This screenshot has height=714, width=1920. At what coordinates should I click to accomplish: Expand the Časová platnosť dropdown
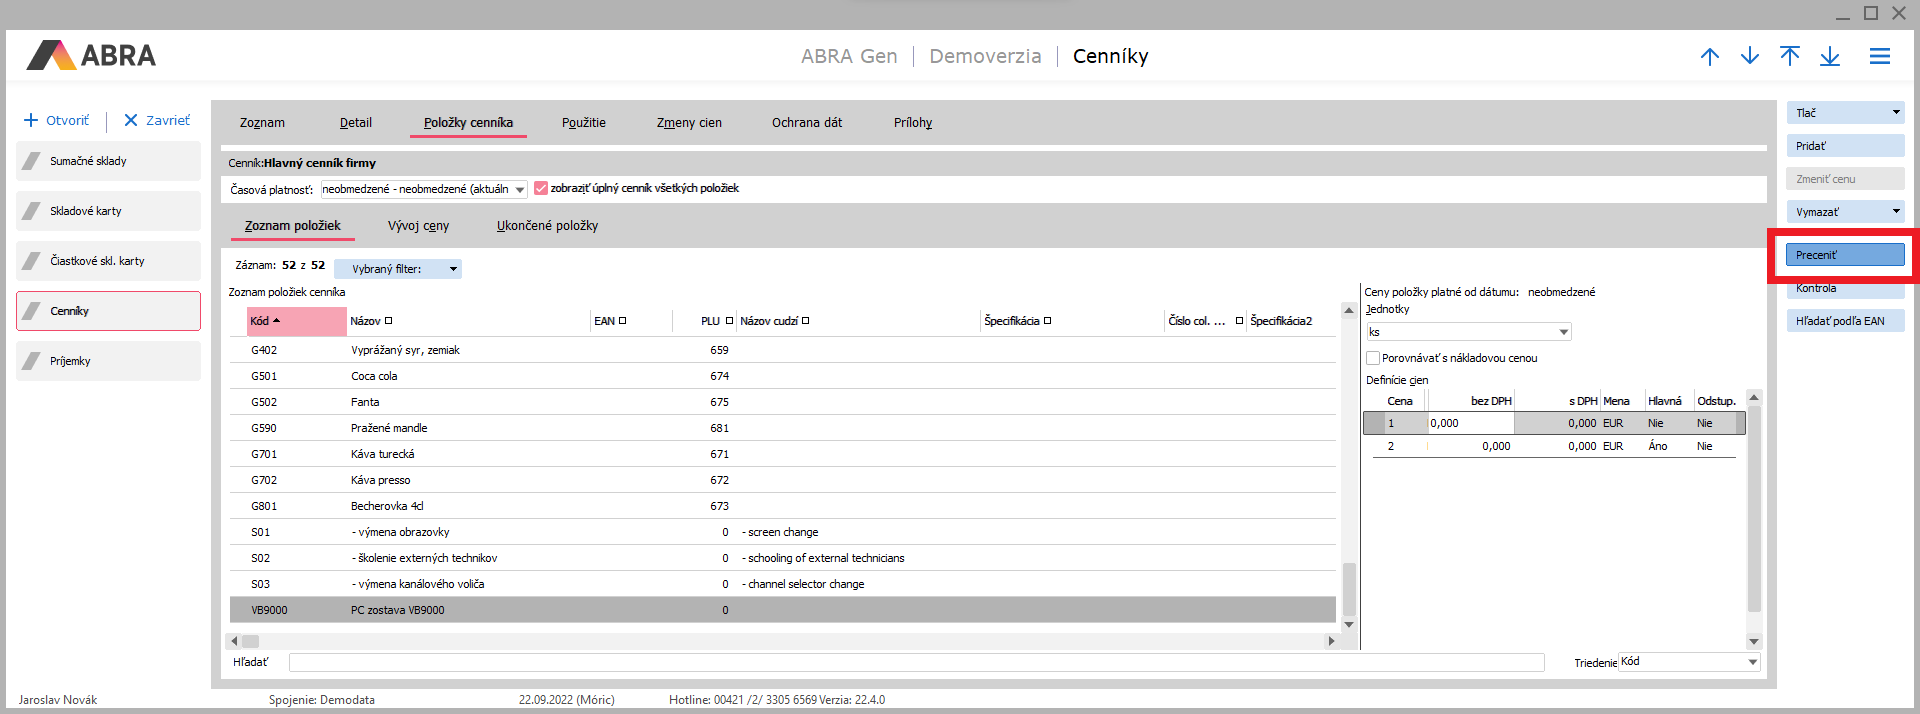520,190
